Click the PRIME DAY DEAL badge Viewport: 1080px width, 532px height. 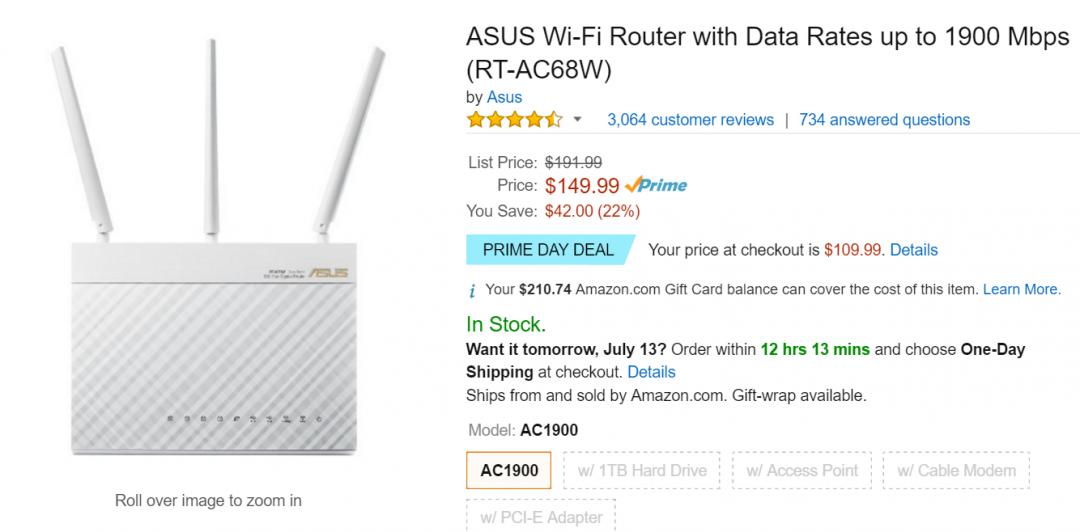(548, 250)
